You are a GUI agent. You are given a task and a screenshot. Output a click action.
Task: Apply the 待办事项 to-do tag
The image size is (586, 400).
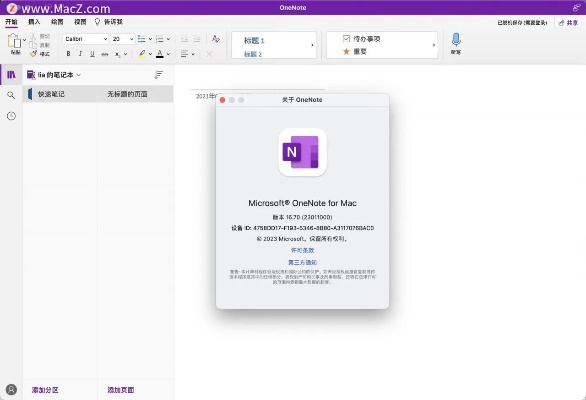[x=361, y=39]
